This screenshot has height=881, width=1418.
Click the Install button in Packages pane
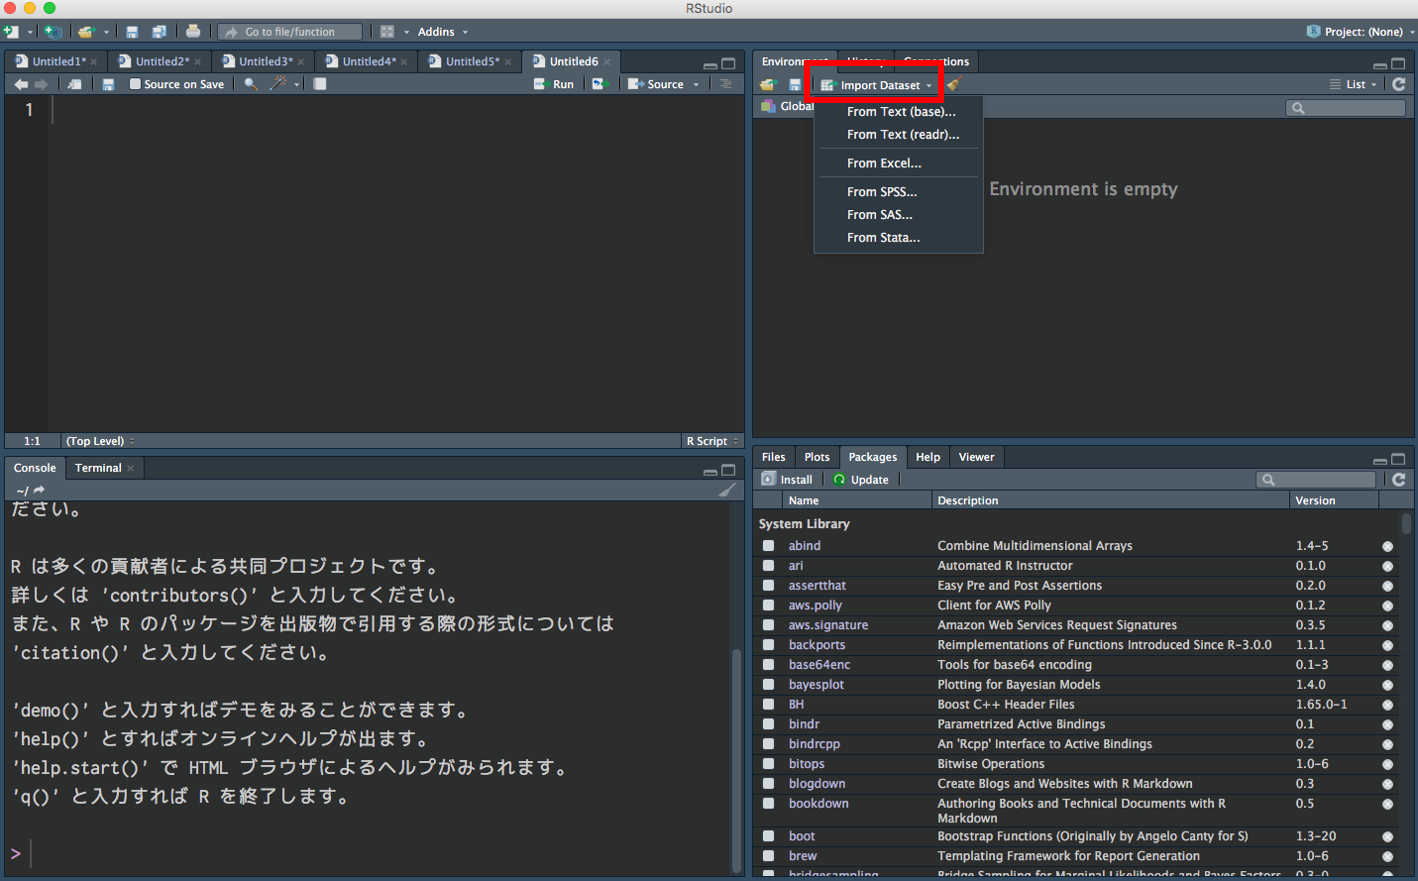(787, 479)
